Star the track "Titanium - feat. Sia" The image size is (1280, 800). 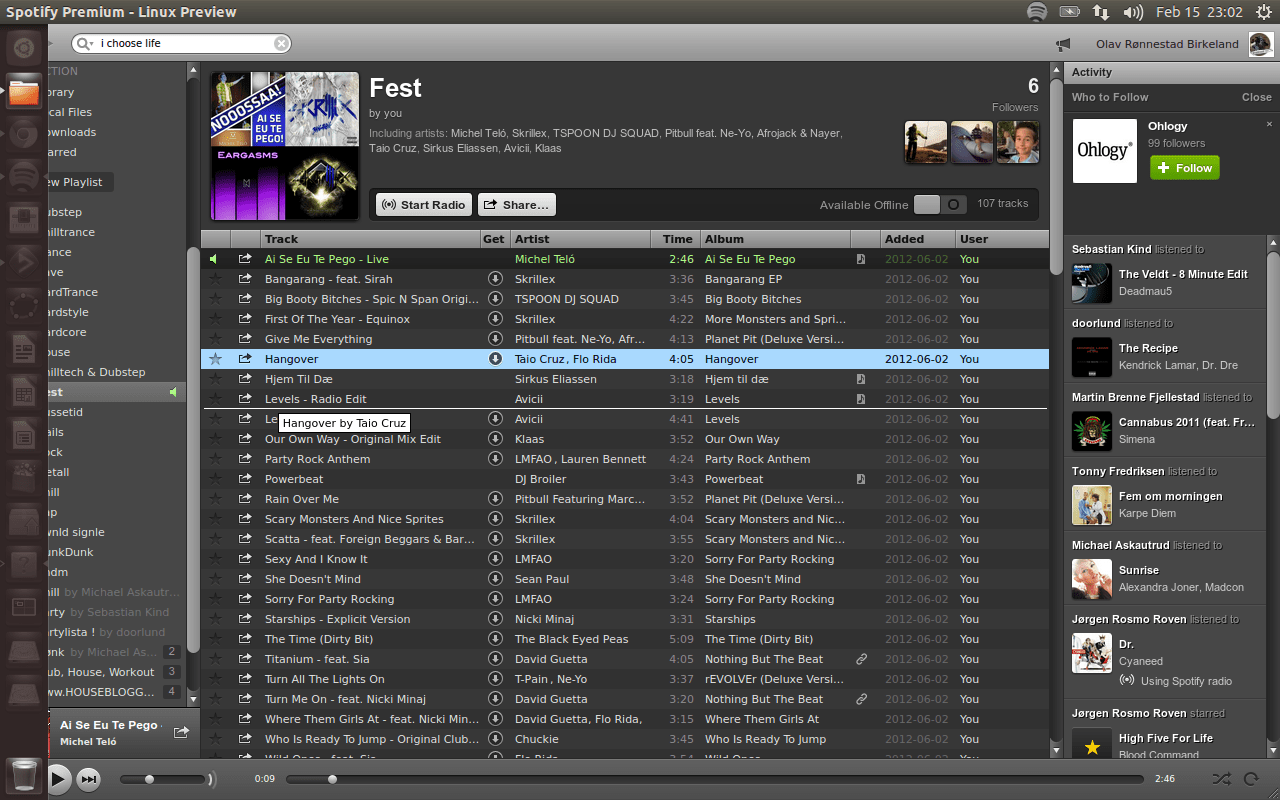coord(217,659)
